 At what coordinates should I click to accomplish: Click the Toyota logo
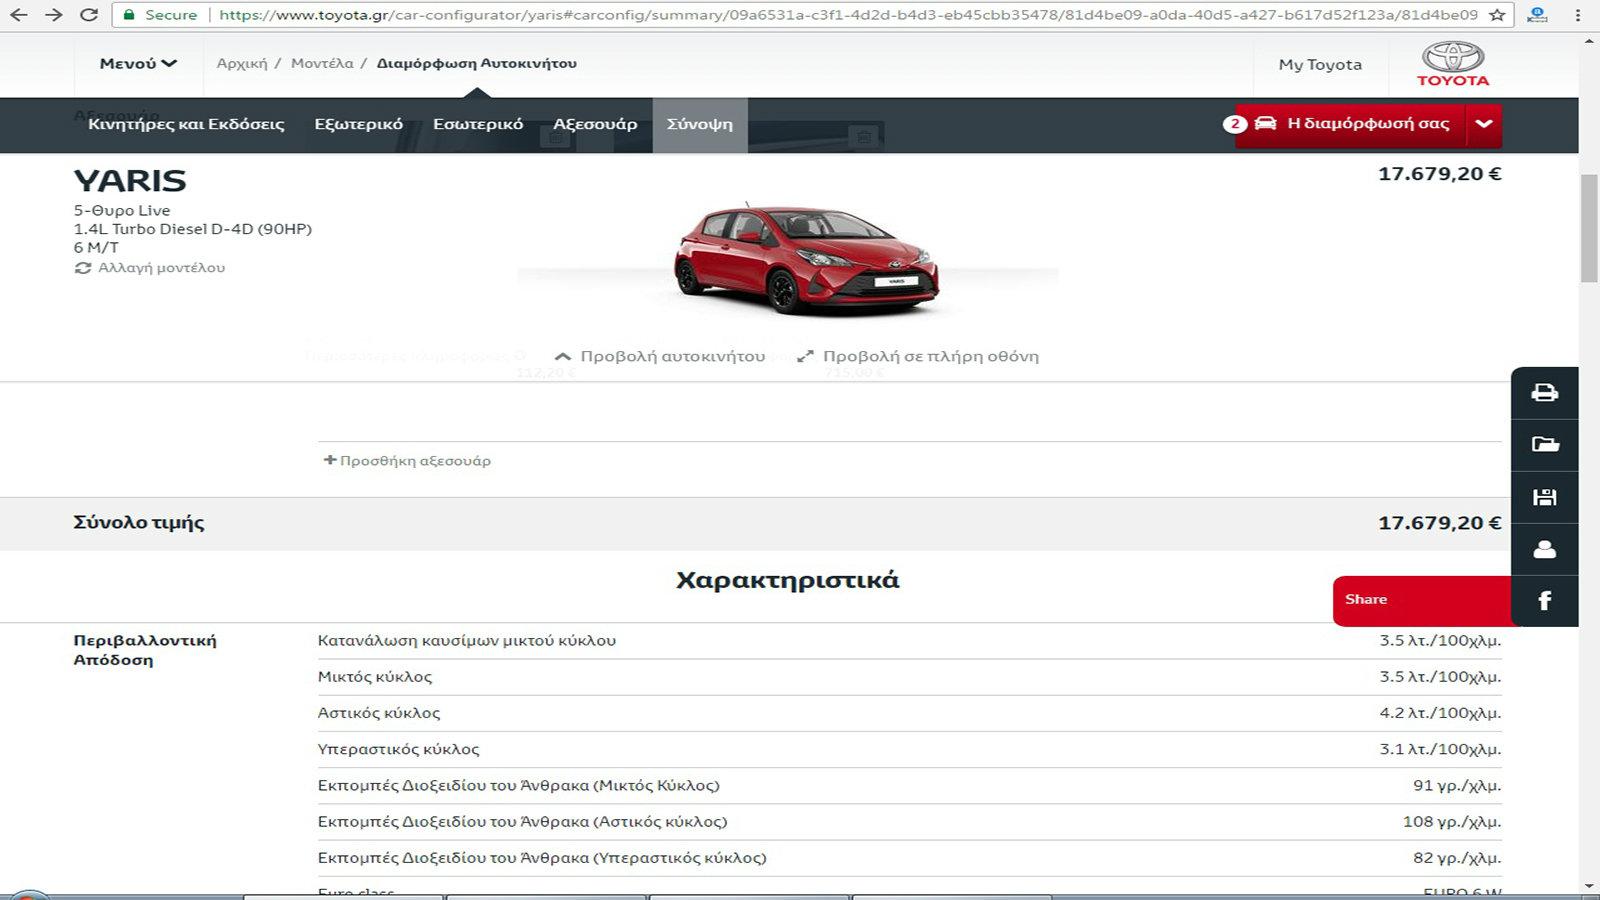click(x=1453, y=63)
